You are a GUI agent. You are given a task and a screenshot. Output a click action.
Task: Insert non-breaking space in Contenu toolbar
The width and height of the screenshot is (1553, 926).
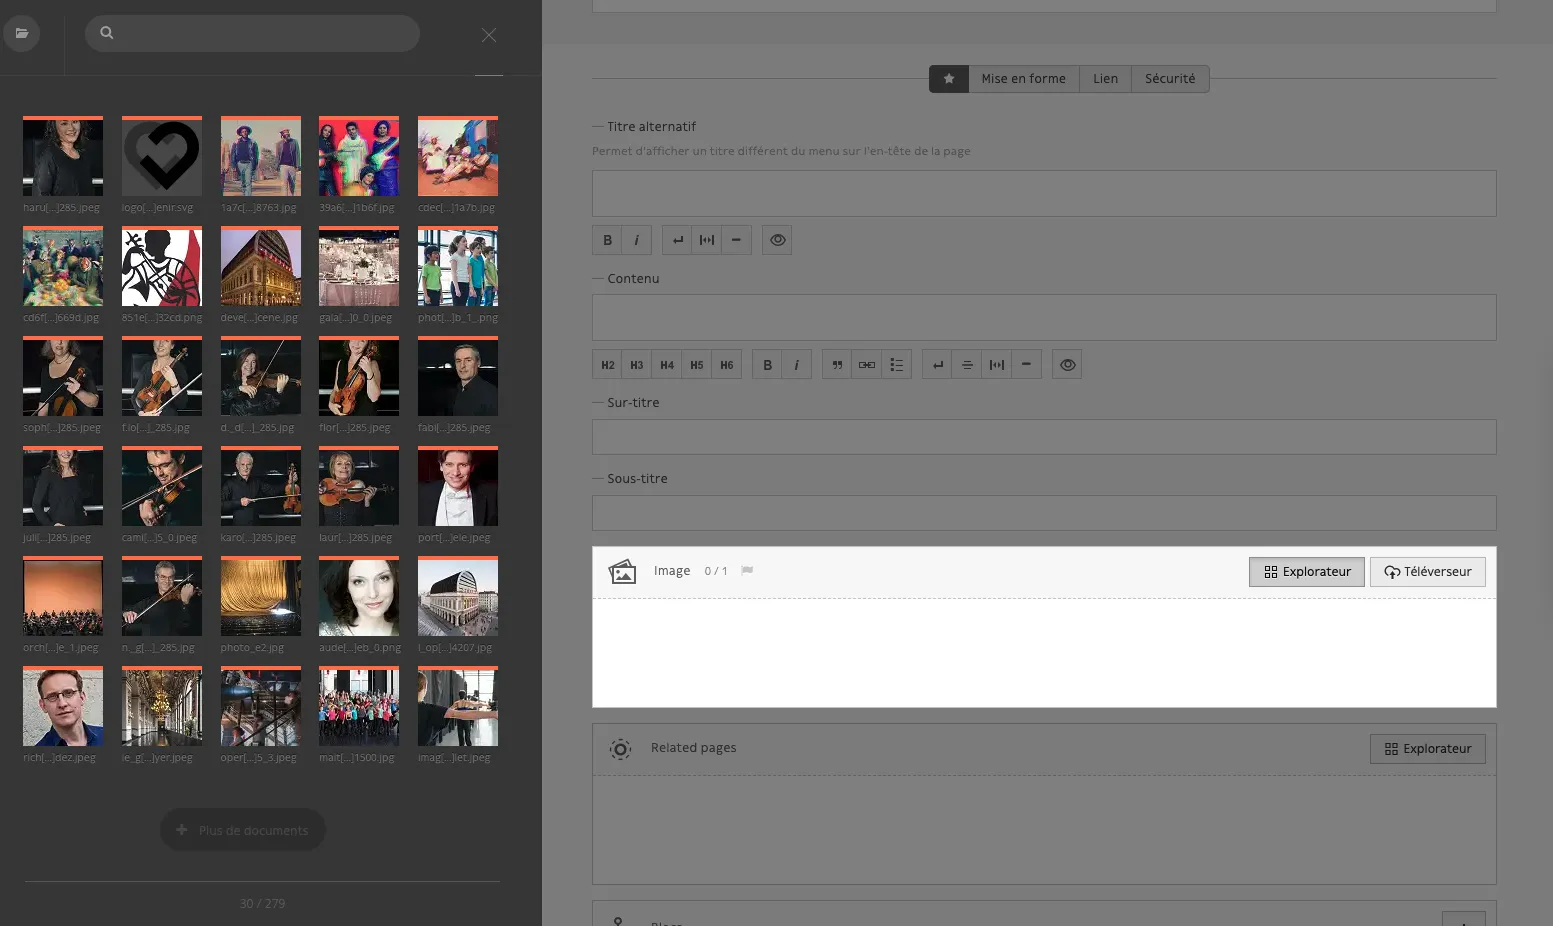997,365
